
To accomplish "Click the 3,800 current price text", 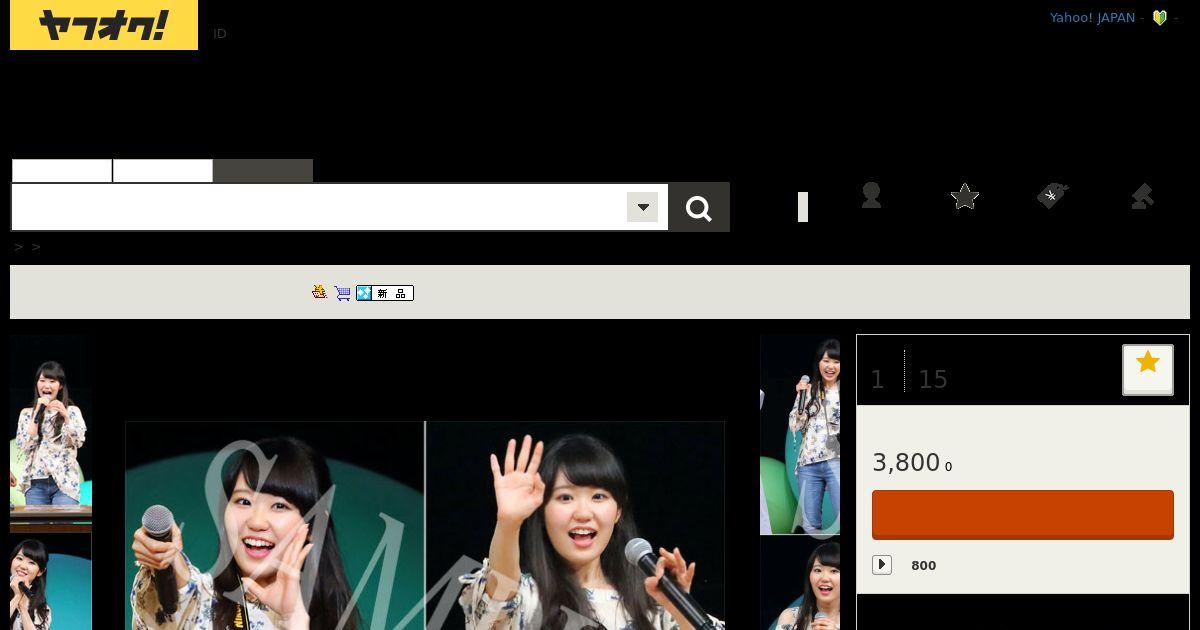I will 906,462.
